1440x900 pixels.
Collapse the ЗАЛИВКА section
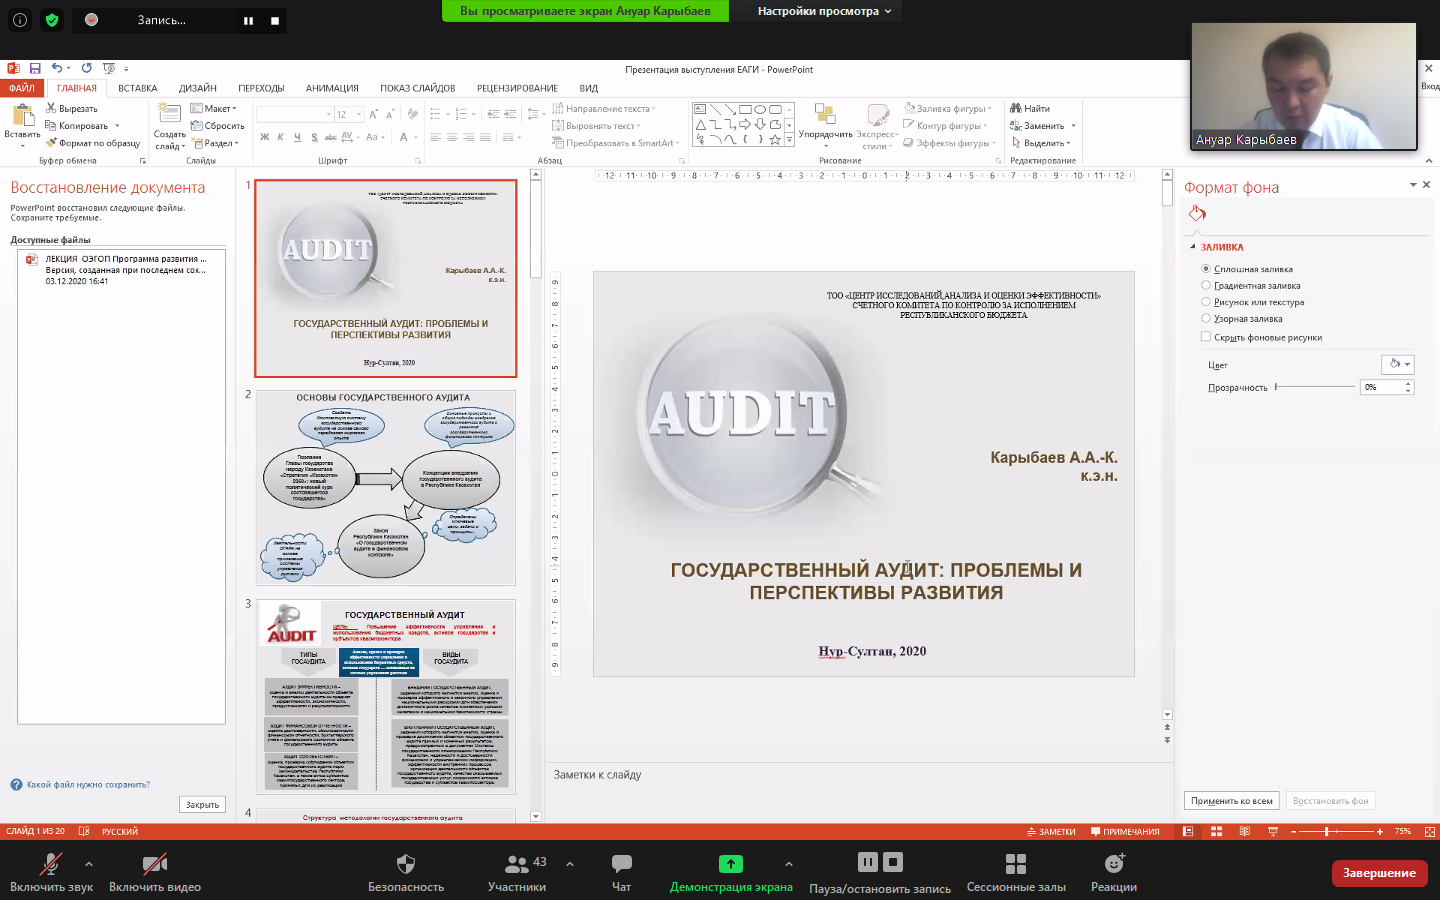[x=1192, y=247]
